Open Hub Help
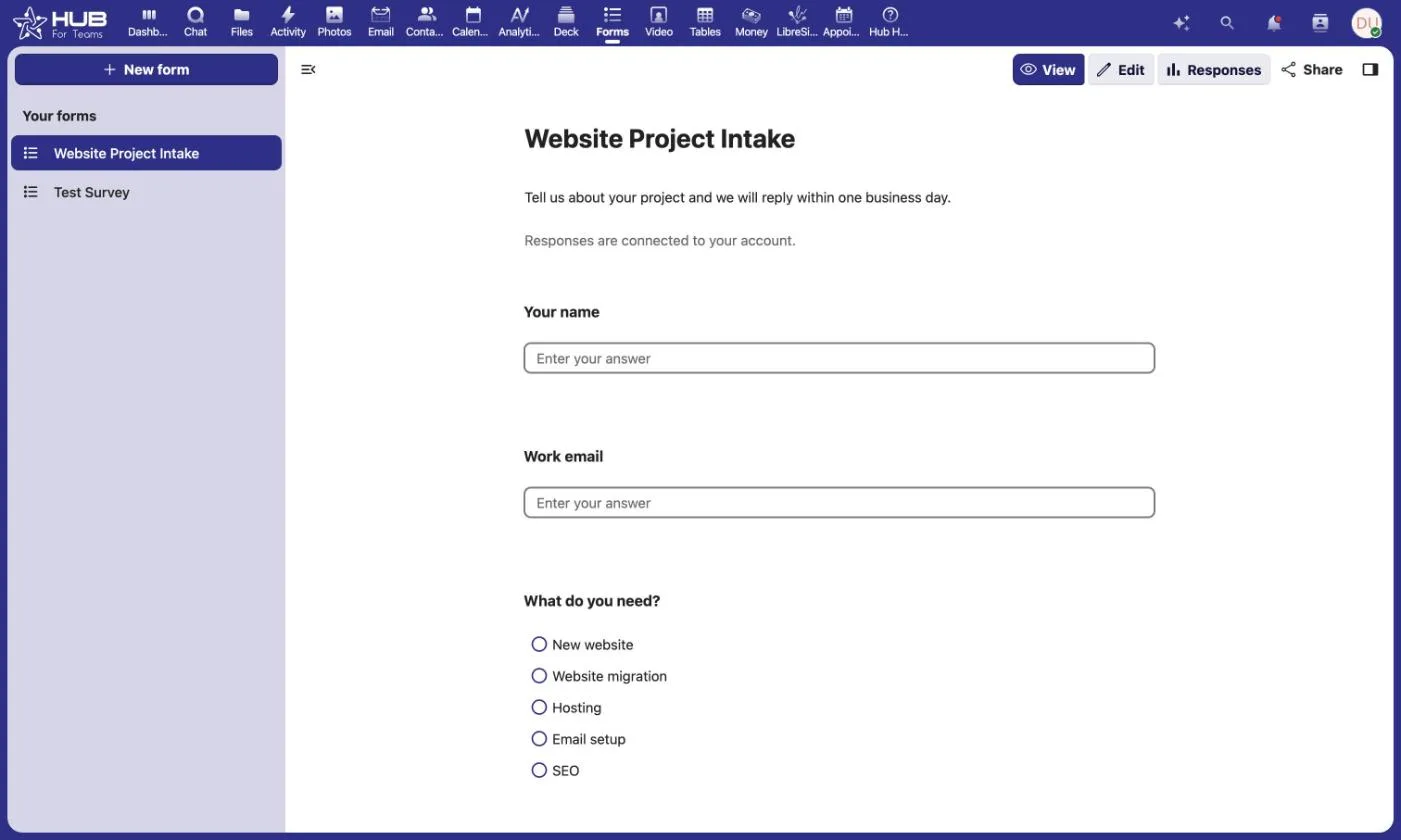The height and width of the screenshot is (840, 1401). tap(889, 22)
